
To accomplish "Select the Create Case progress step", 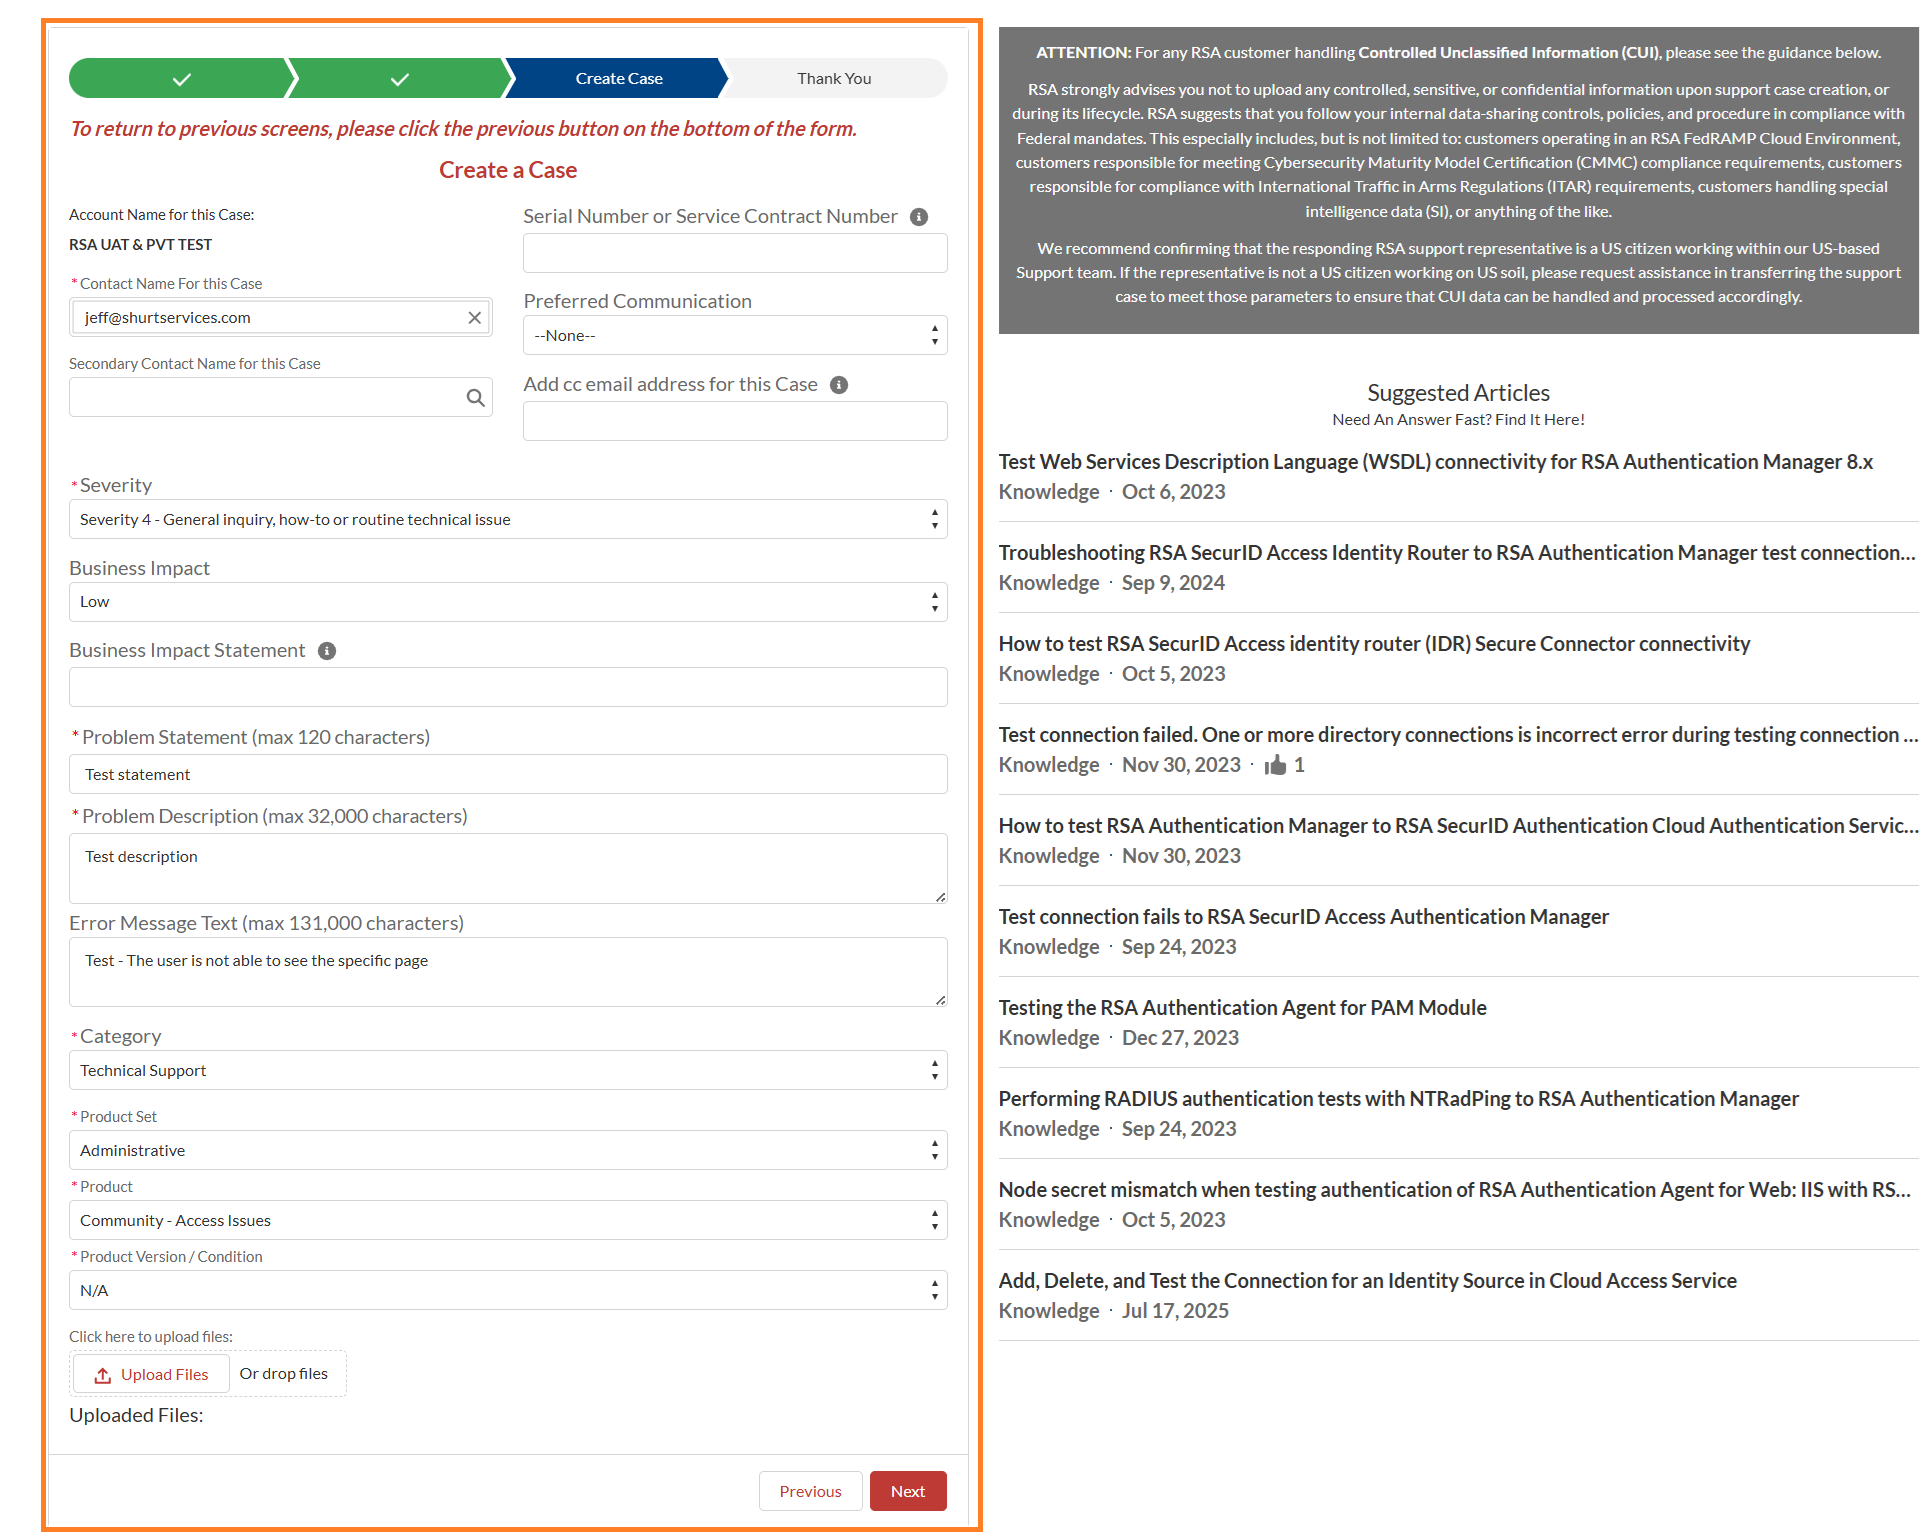I will (x=618, y=79).
